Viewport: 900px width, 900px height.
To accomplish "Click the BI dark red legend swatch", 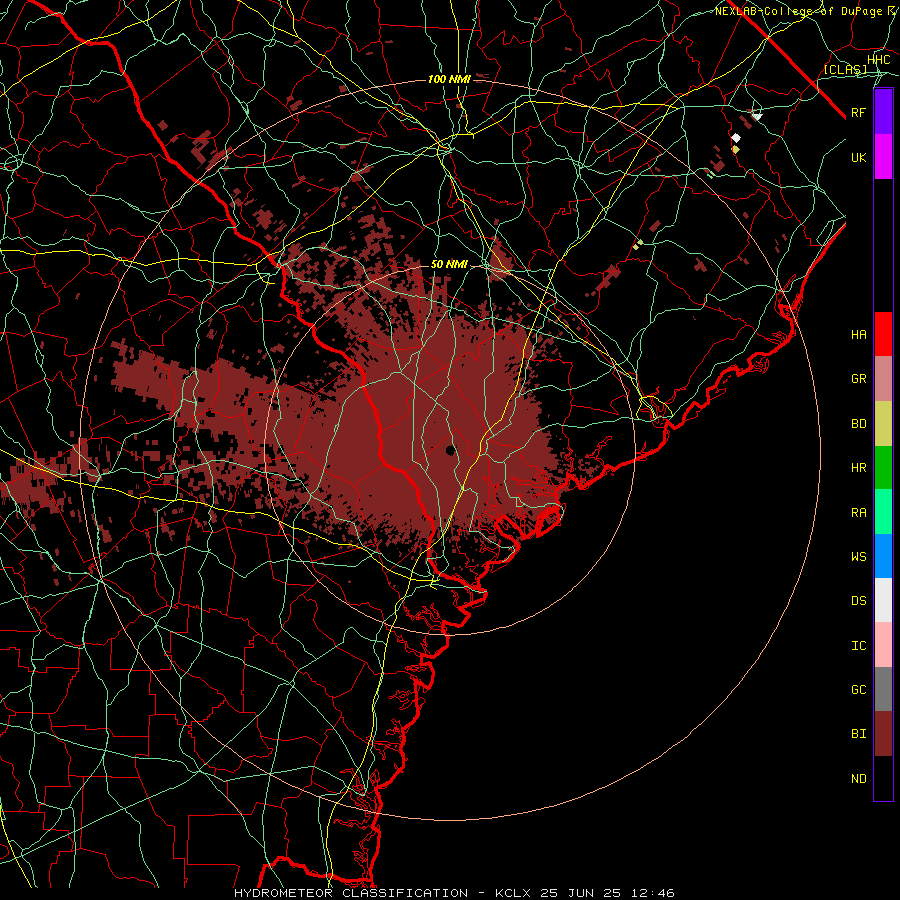I will pos(883,734).
